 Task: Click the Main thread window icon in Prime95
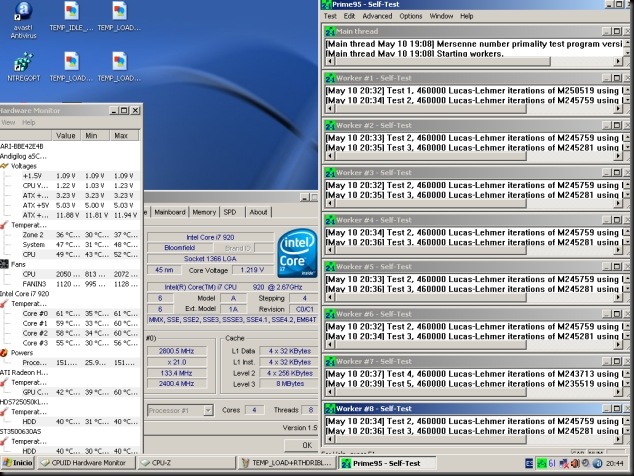point(330,31)
